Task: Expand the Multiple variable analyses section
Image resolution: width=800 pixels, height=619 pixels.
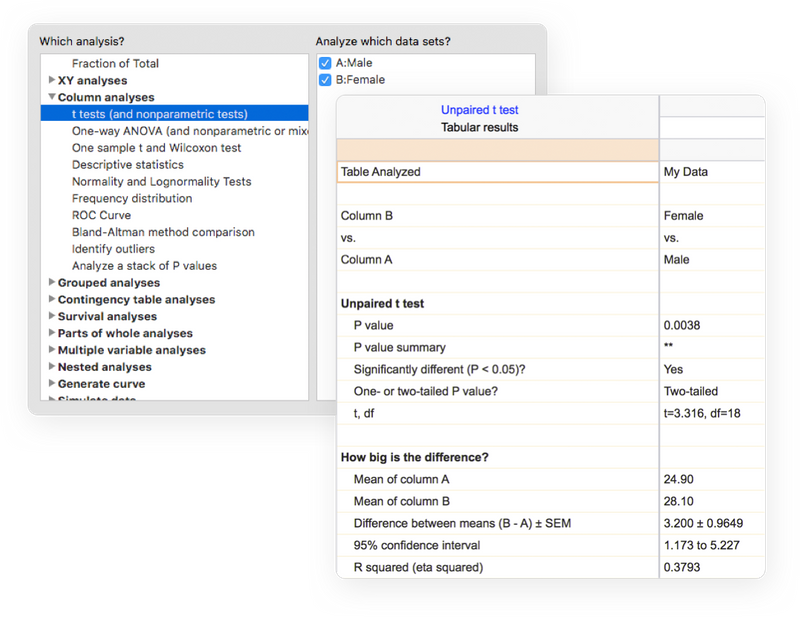Action: 52,349
